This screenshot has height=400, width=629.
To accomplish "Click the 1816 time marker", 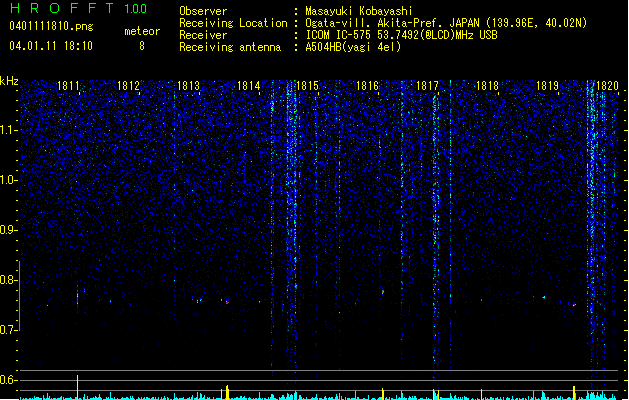I will coord(367,86).
